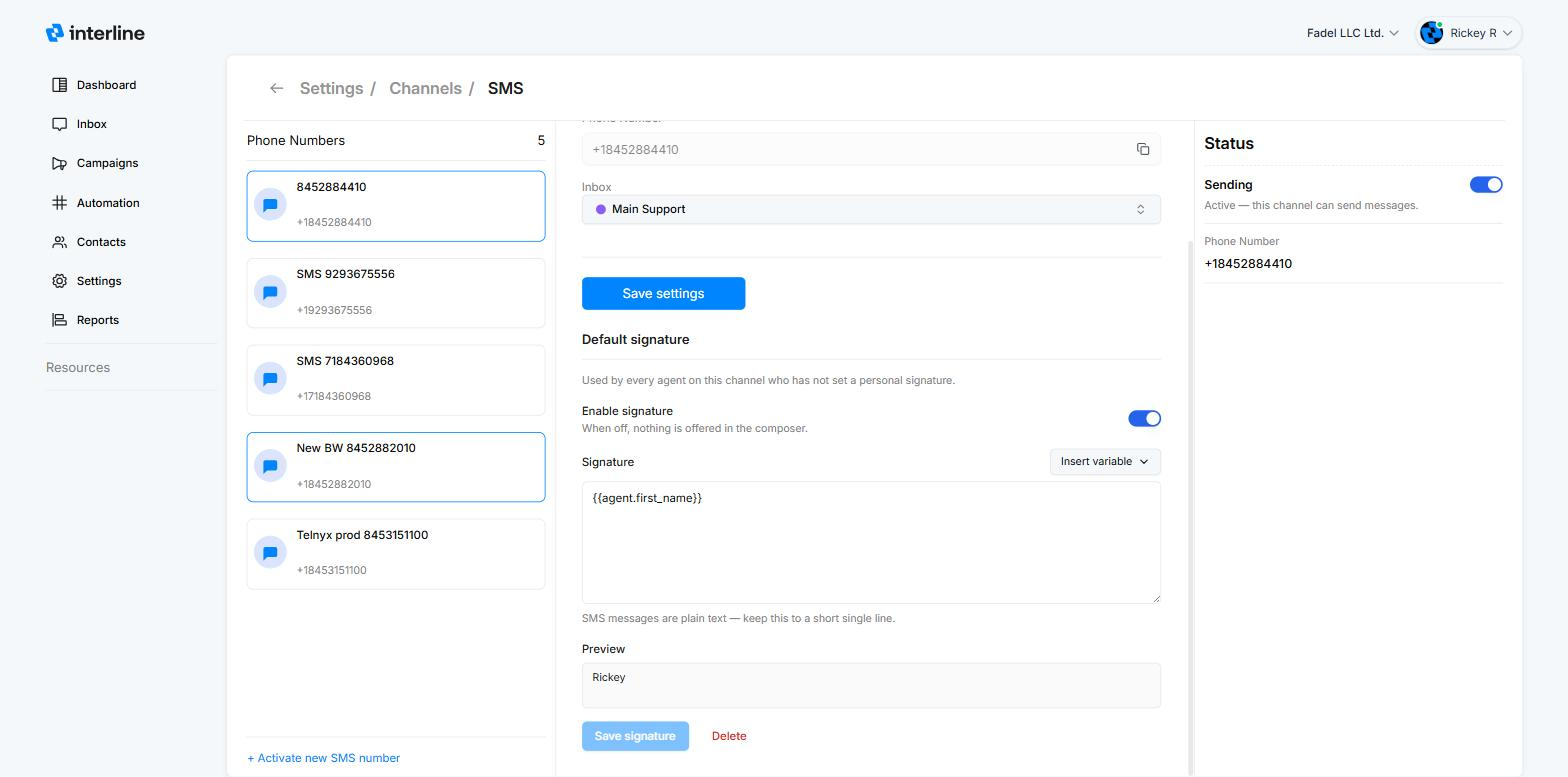Toggle the Sending status switch
The image size is (1568, 777).
(x=1486, y=184)
